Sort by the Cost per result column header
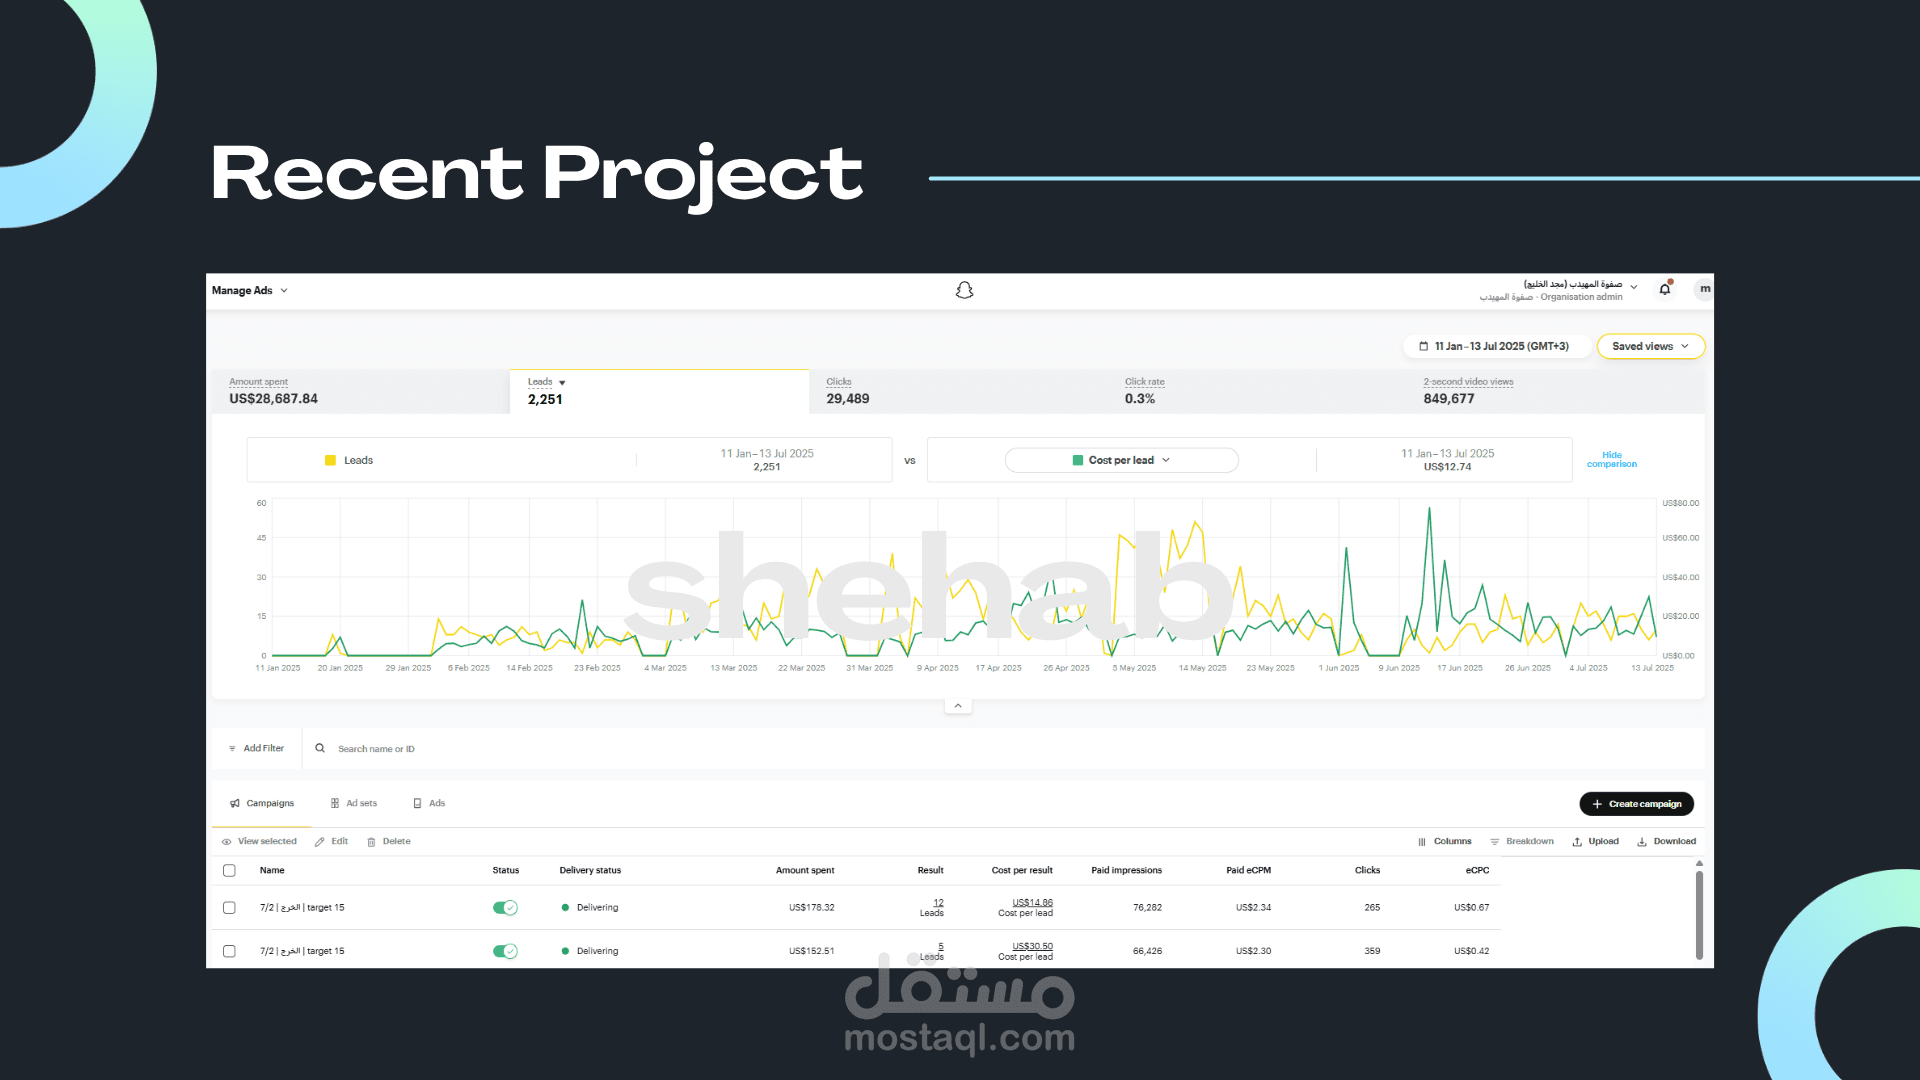This screenshot has width=1920, height=1080. click(1022, 870)
